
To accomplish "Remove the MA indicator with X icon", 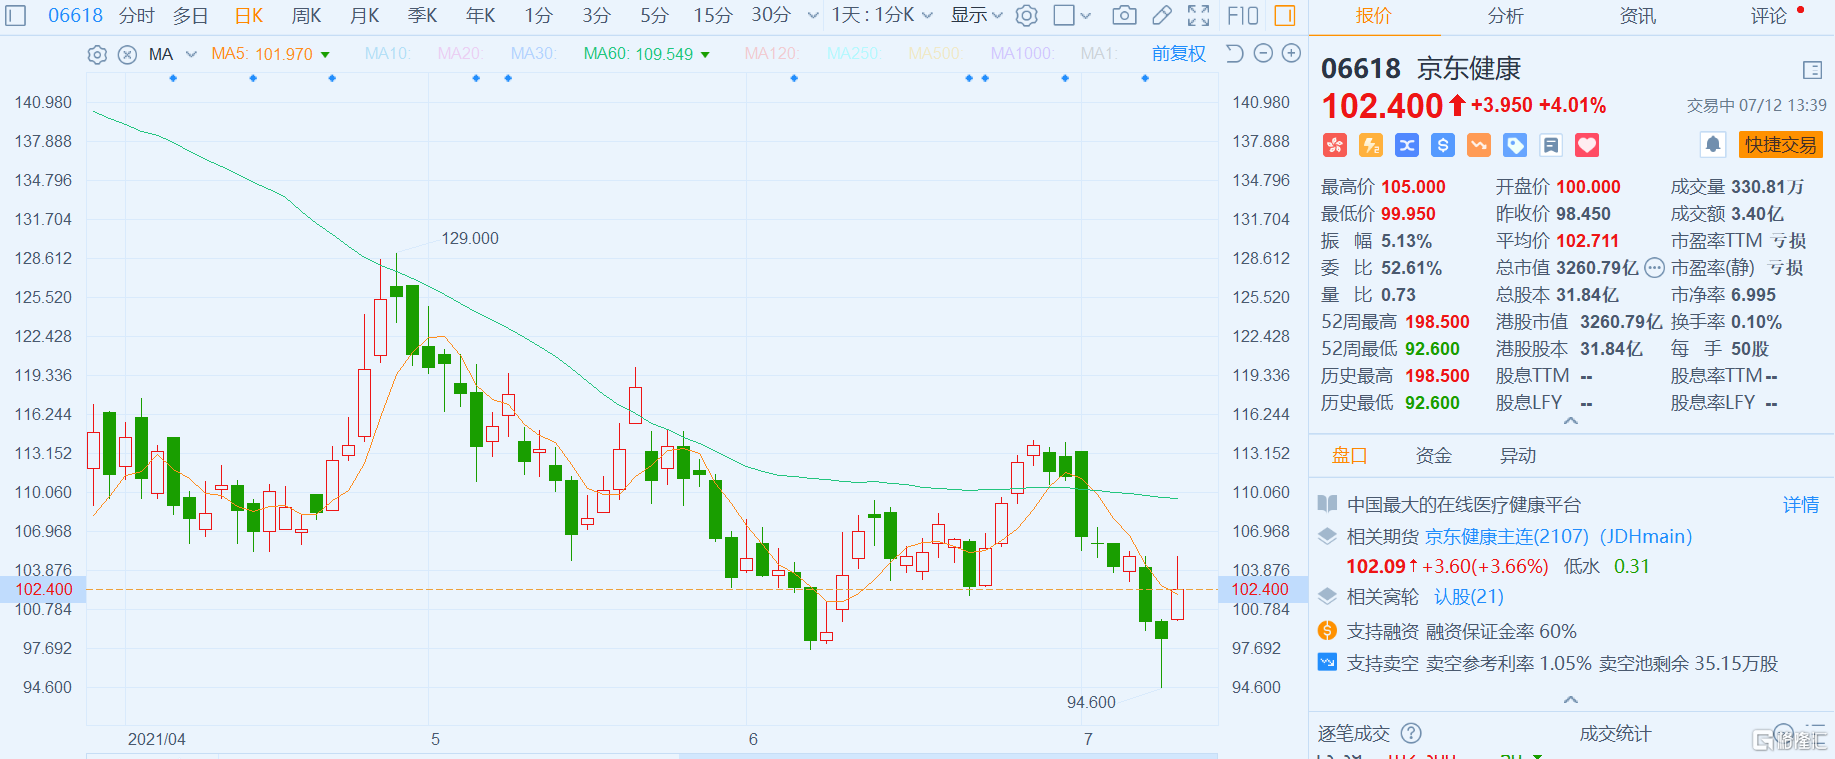I will (x=127, y=55).
